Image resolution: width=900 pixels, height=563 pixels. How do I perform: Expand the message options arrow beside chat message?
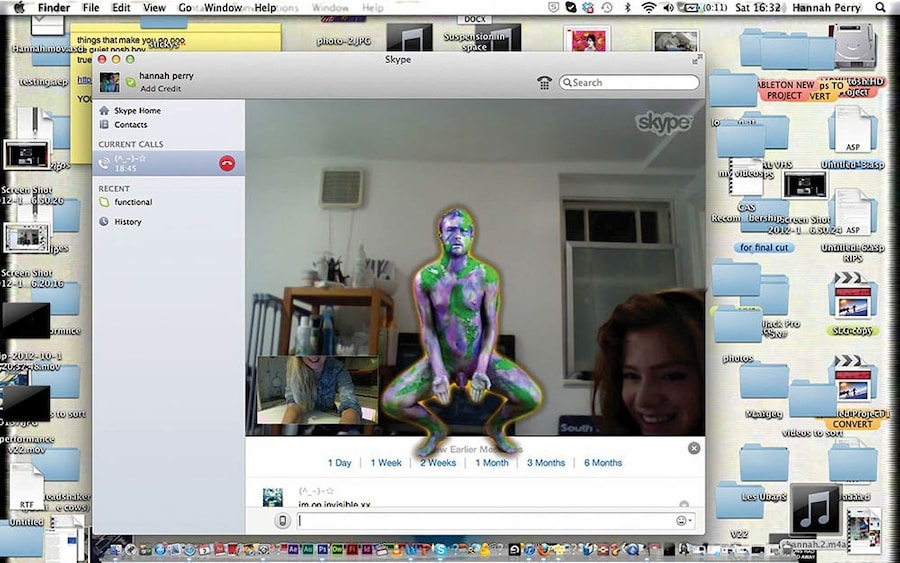(684, 504)
